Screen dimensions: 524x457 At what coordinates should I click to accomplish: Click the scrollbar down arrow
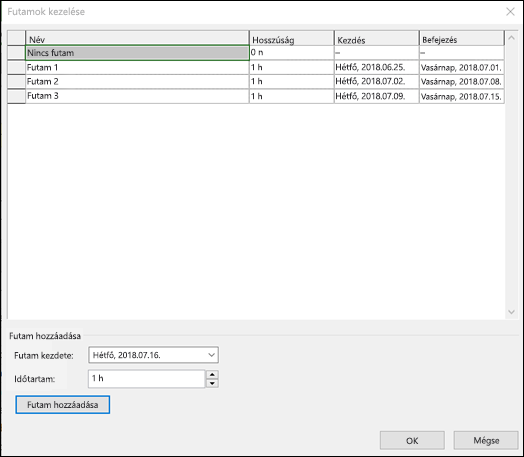pyautogui.click(x=511, y=312)
